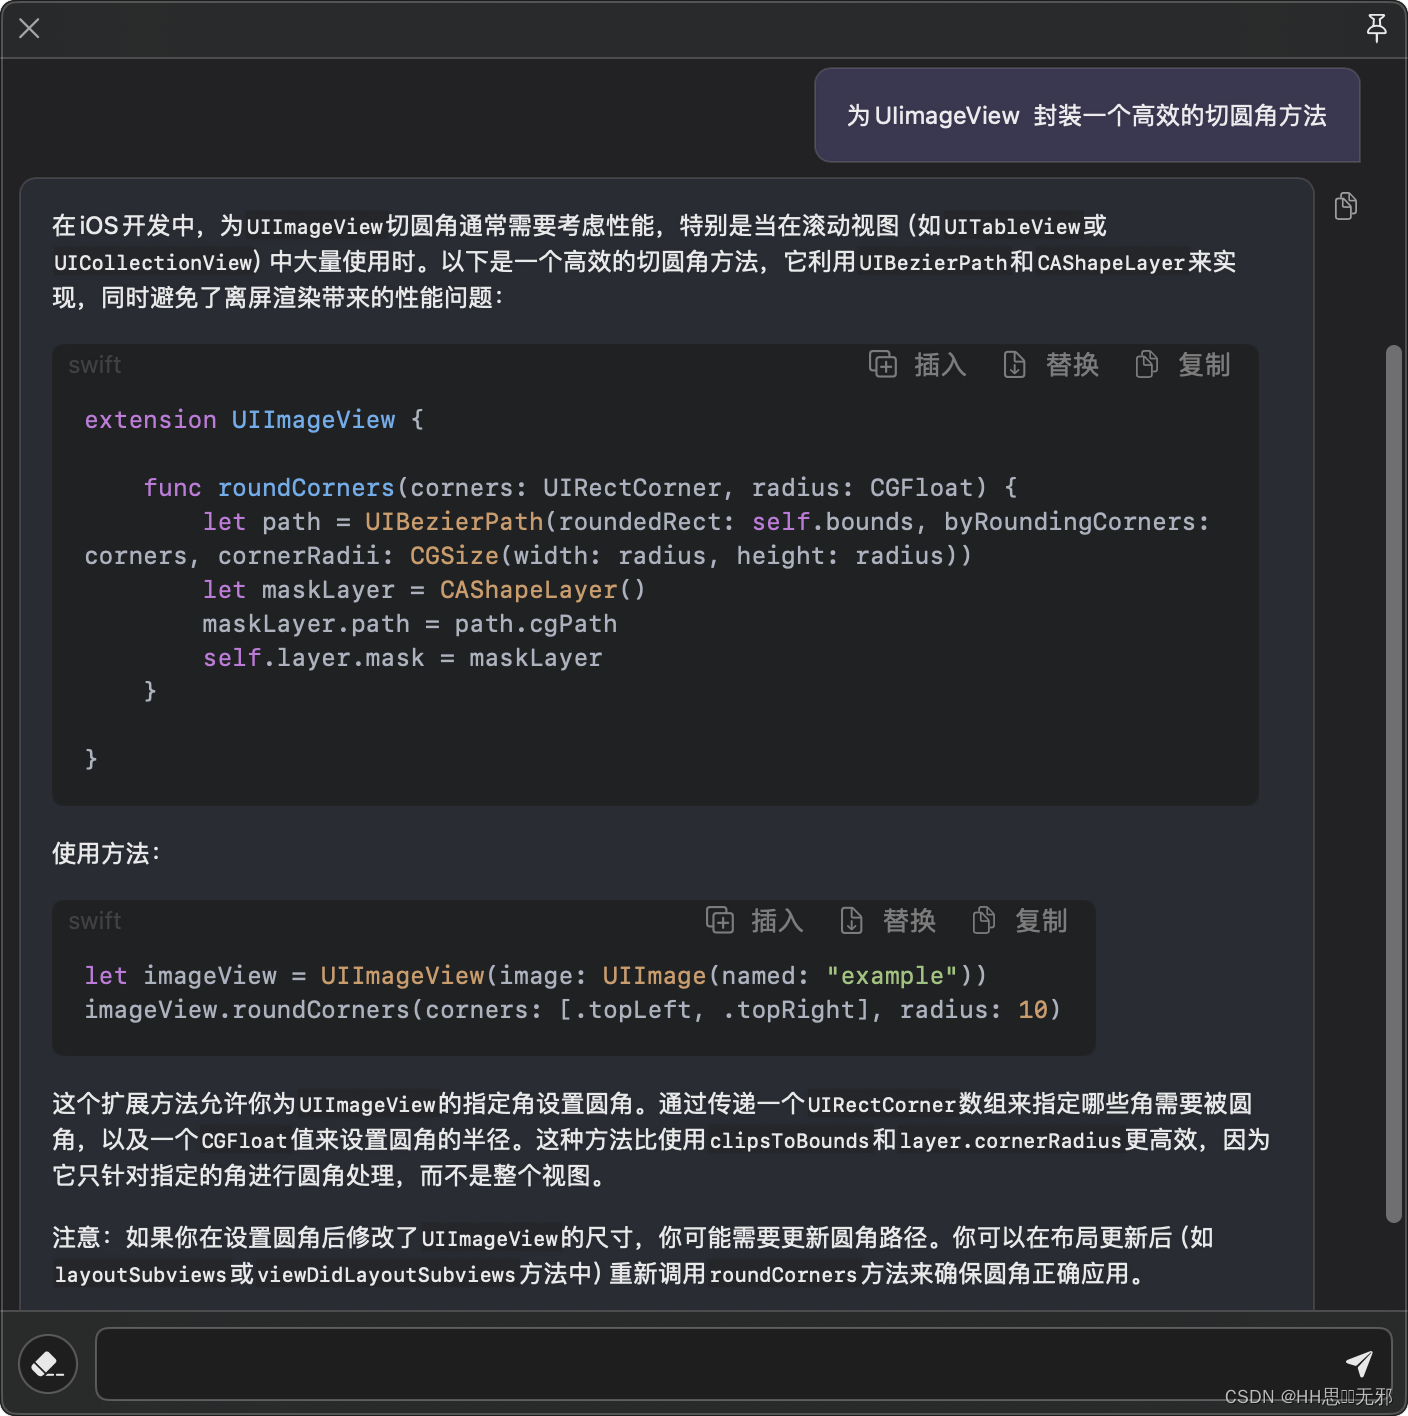Screen dimensions: 1408x1416
Task: Send message with the paper plane icon
Action: click(1359, 1363)
